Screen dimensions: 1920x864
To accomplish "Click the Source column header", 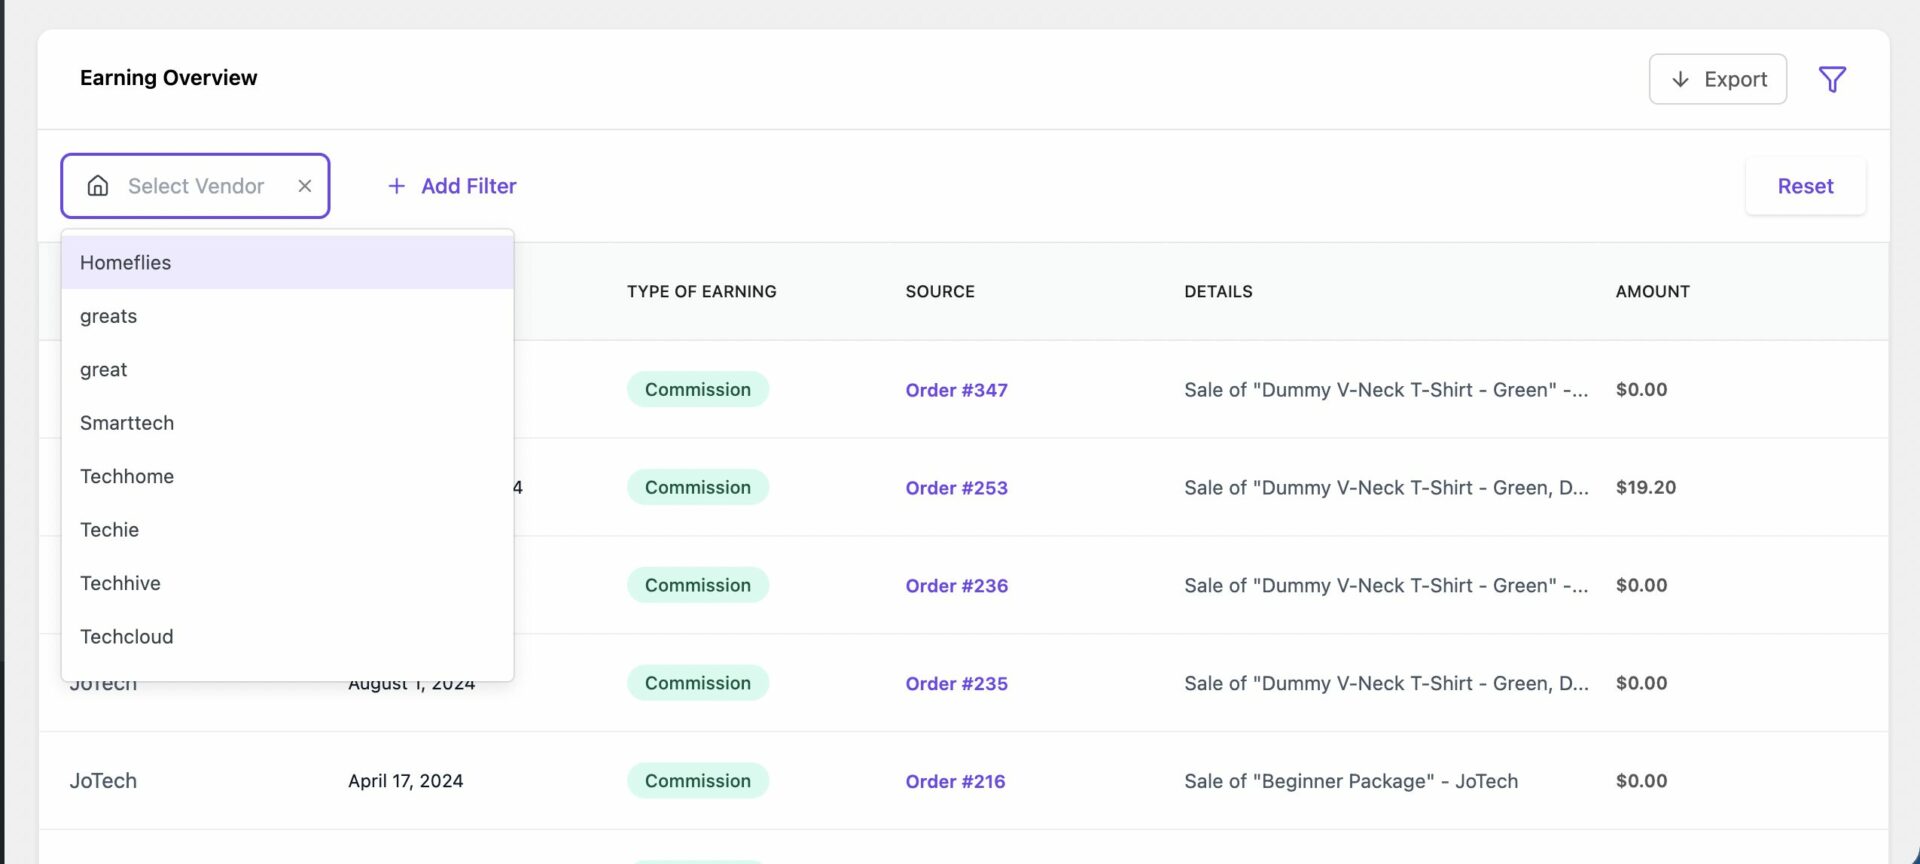I will [x=940, y=292].
